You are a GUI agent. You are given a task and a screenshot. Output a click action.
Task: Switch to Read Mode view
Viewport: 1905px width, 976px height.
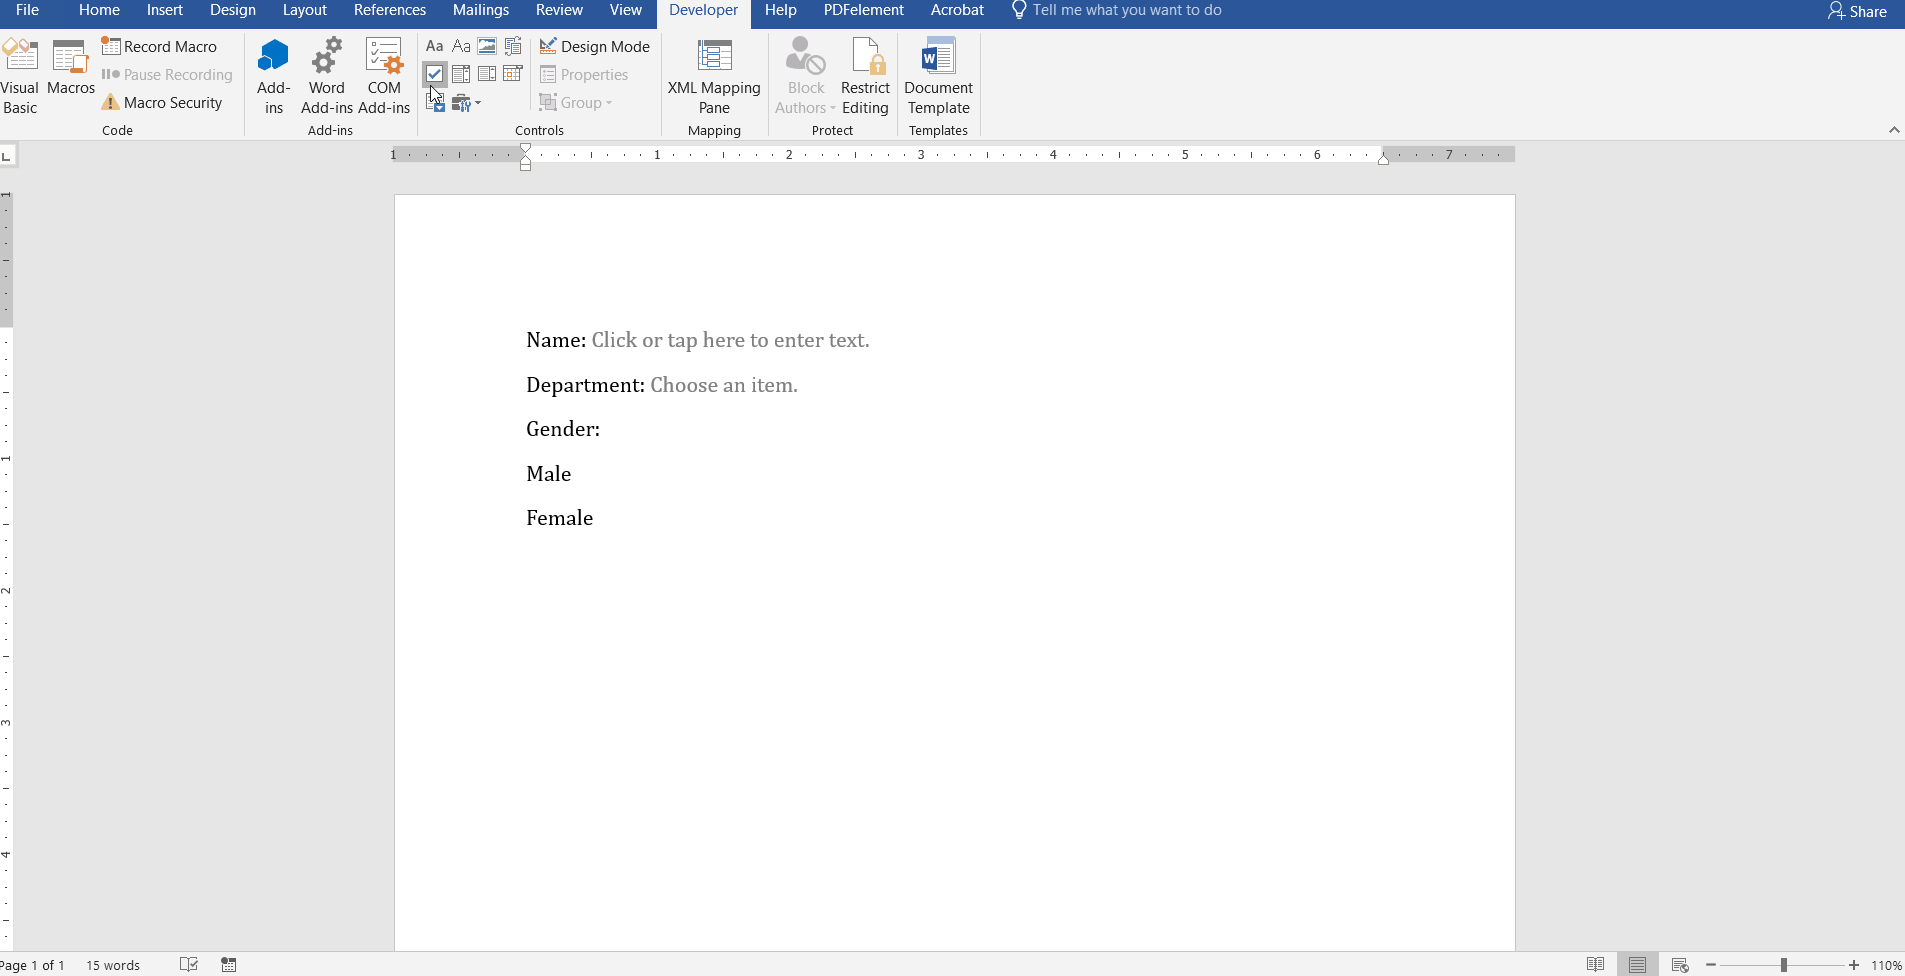(x=1596, y=965)
